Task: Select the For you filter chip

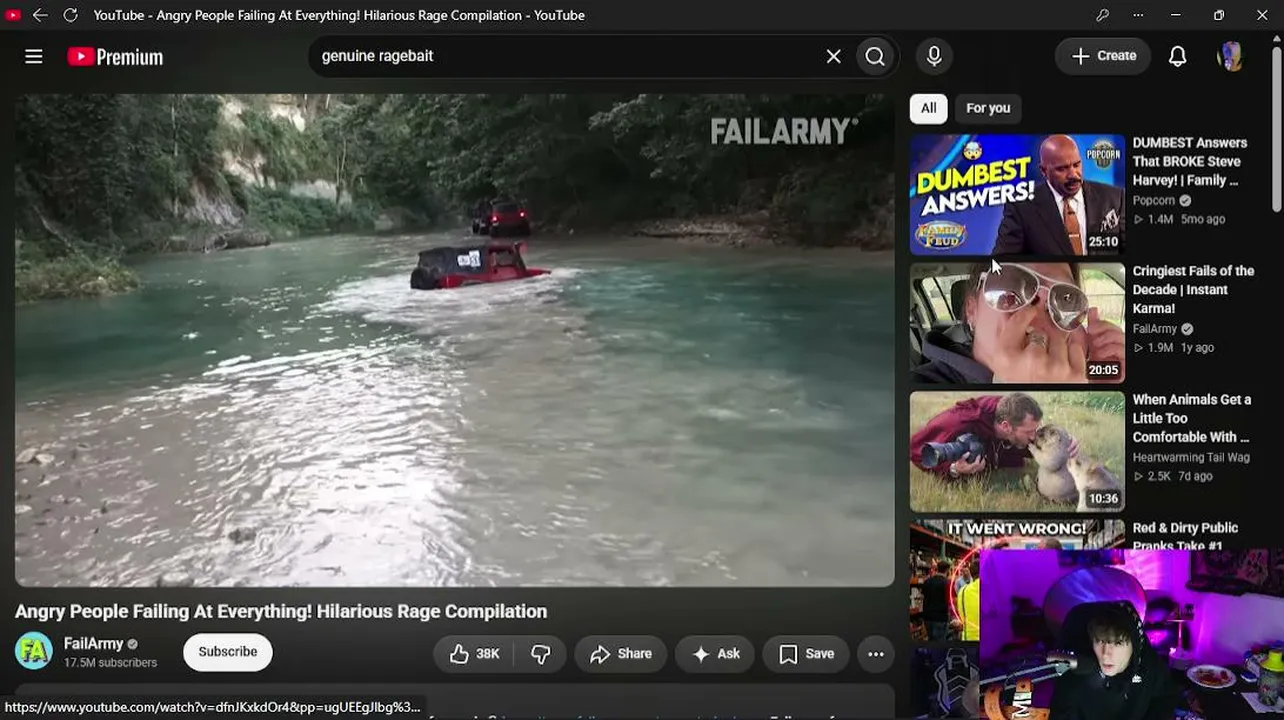Action: pos(988,108)
